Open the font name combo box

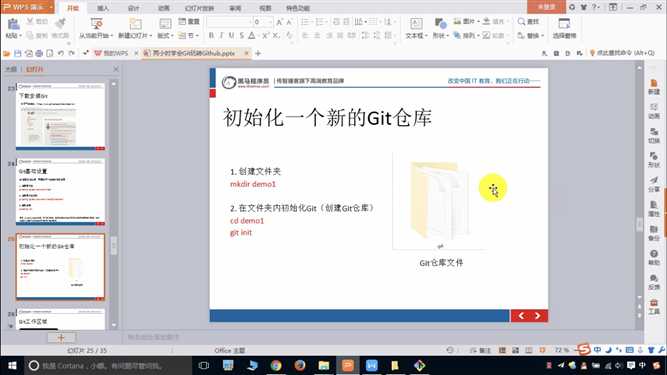click(x=229, y=22)
